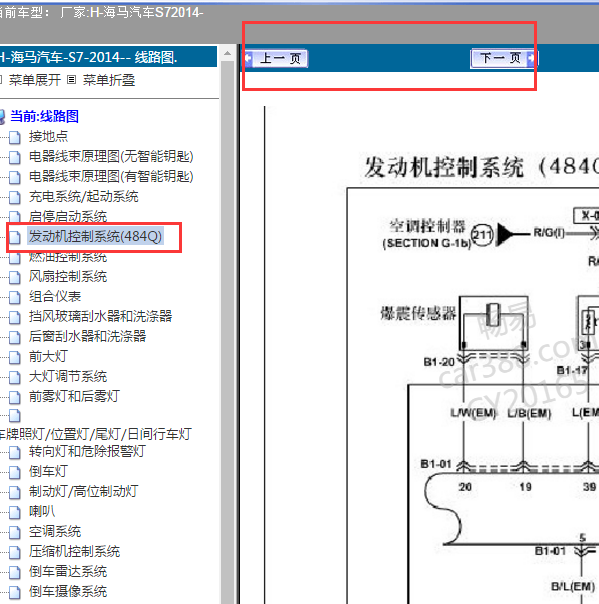Select 电器线束原理图(无智能钥匙) entry
The image size is (599, 604).
coord(111,156)
